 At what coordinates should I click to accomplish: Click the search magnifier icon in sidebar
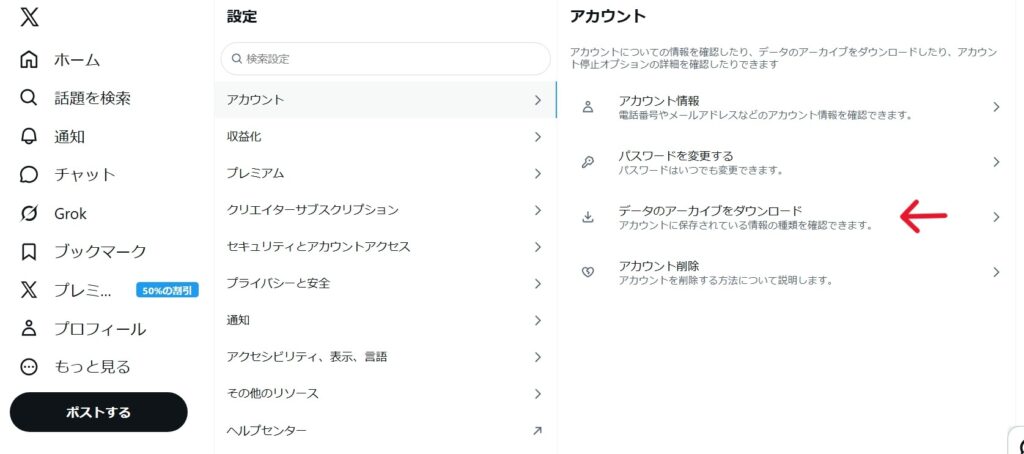pos(30,98)
